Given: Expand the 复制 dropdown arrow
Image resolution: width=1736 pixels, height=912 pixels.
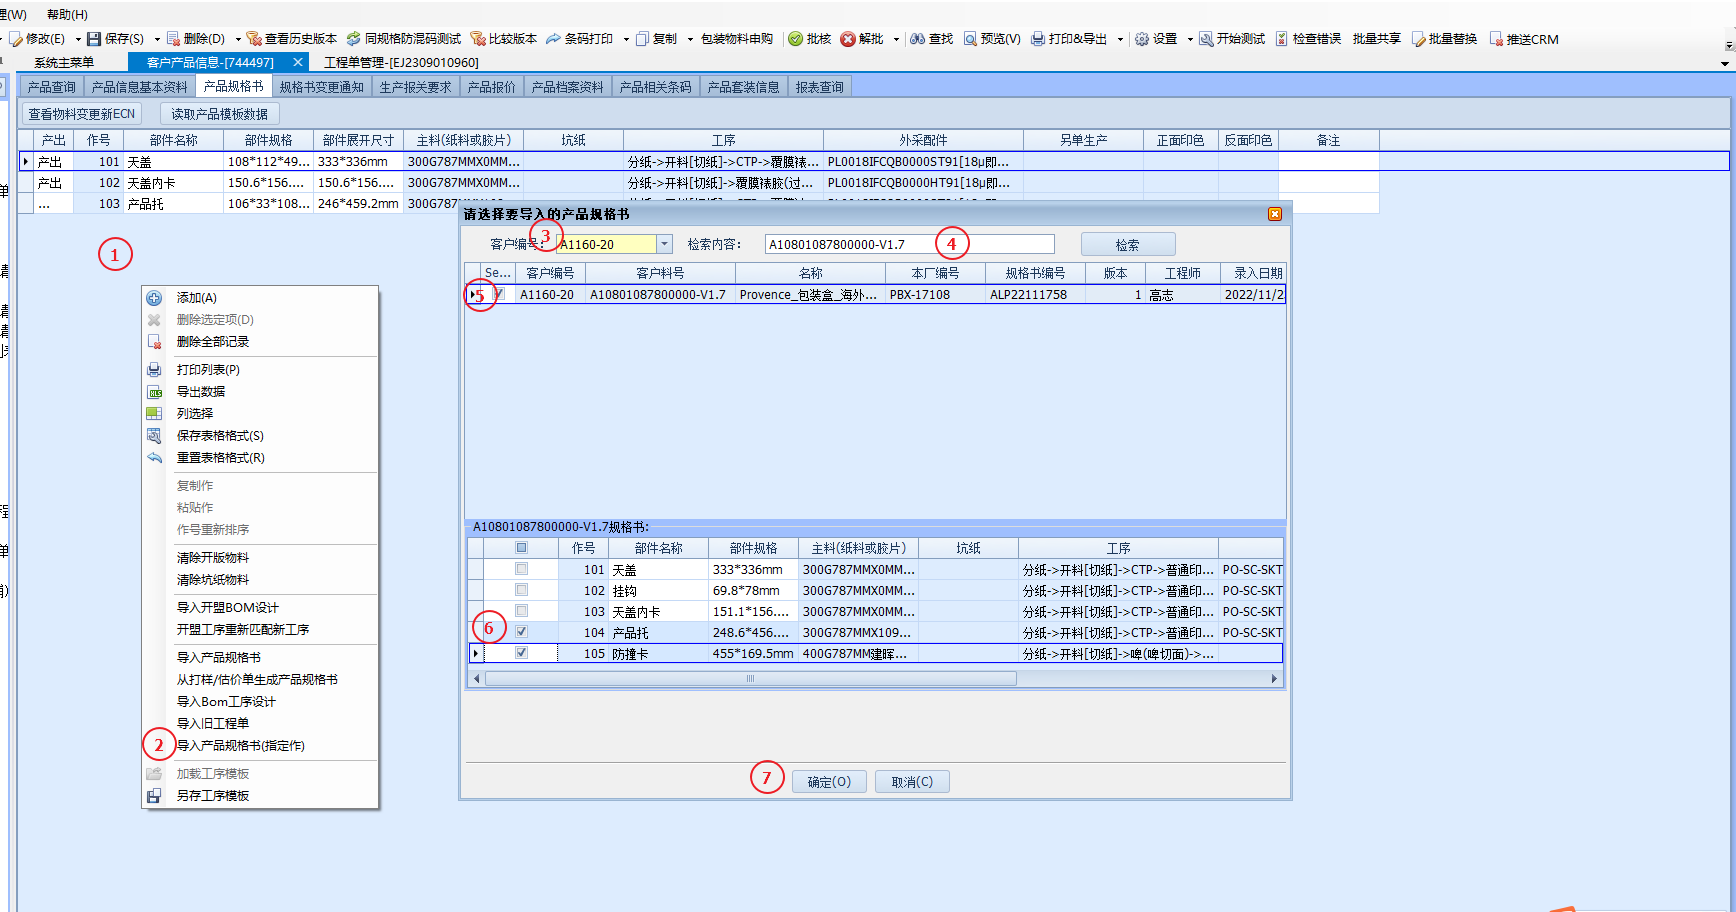Looking at the screenshot, I should pos(690,39).
